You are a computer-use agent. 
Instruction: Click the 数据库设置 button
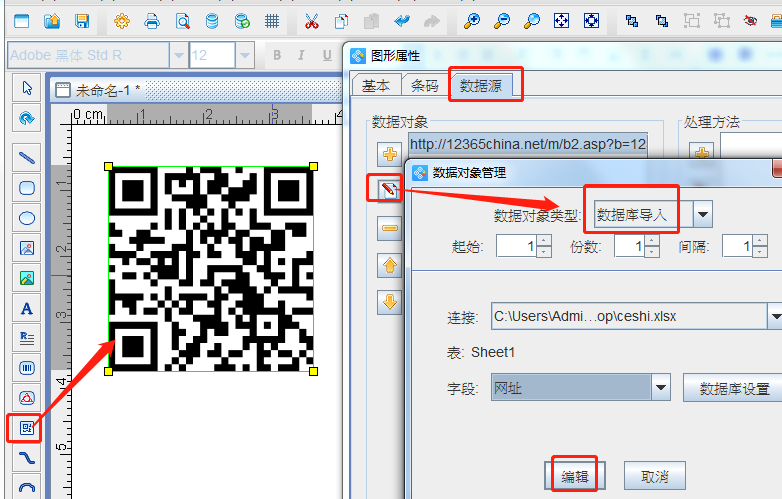click(733, 388)
